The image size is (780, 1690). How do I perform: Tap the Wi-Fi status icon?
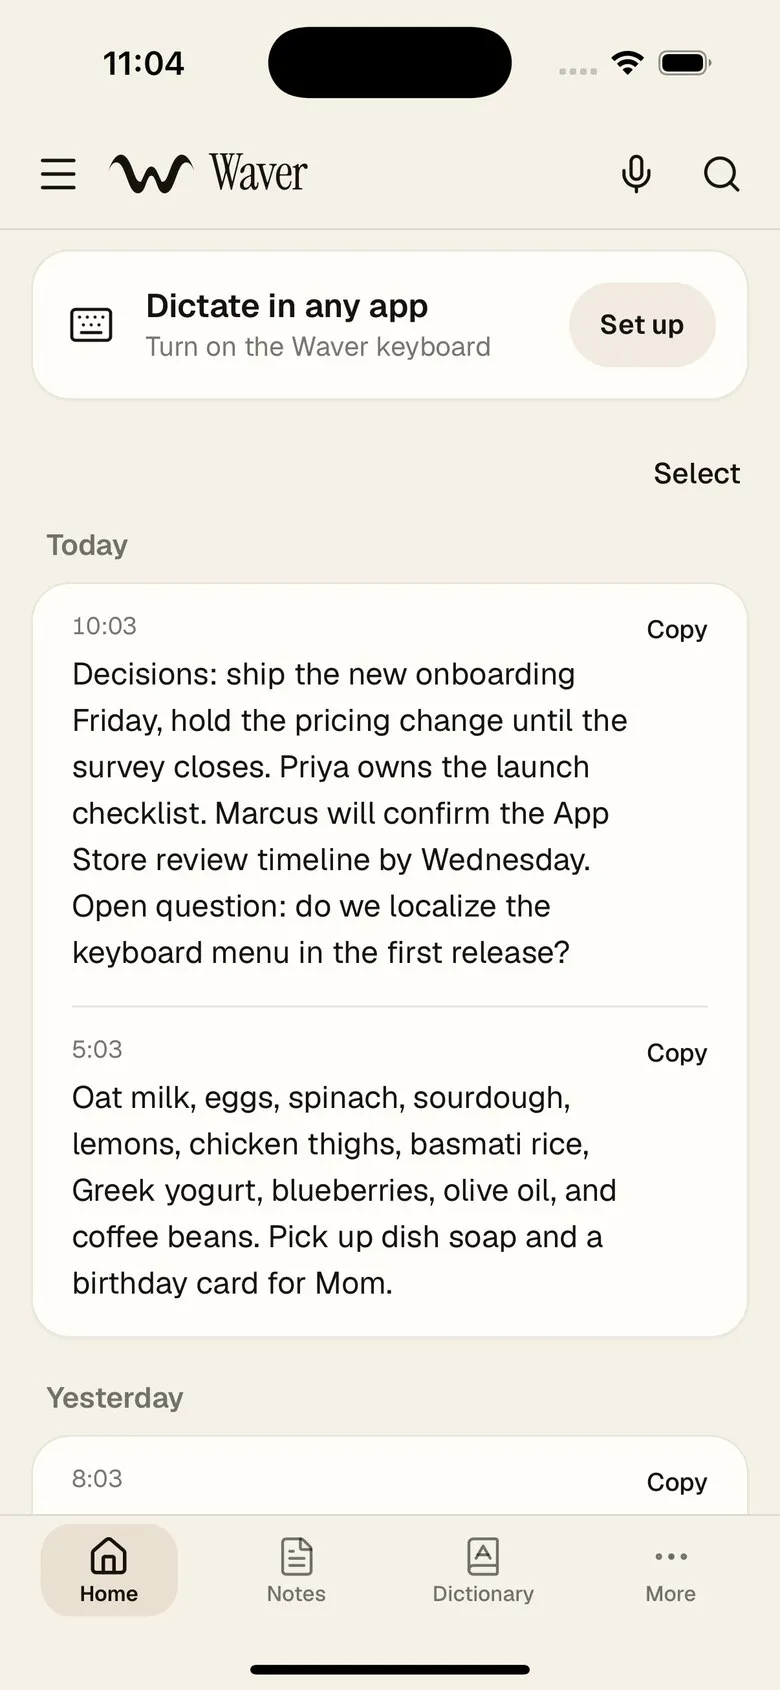[x=628, y=63]
